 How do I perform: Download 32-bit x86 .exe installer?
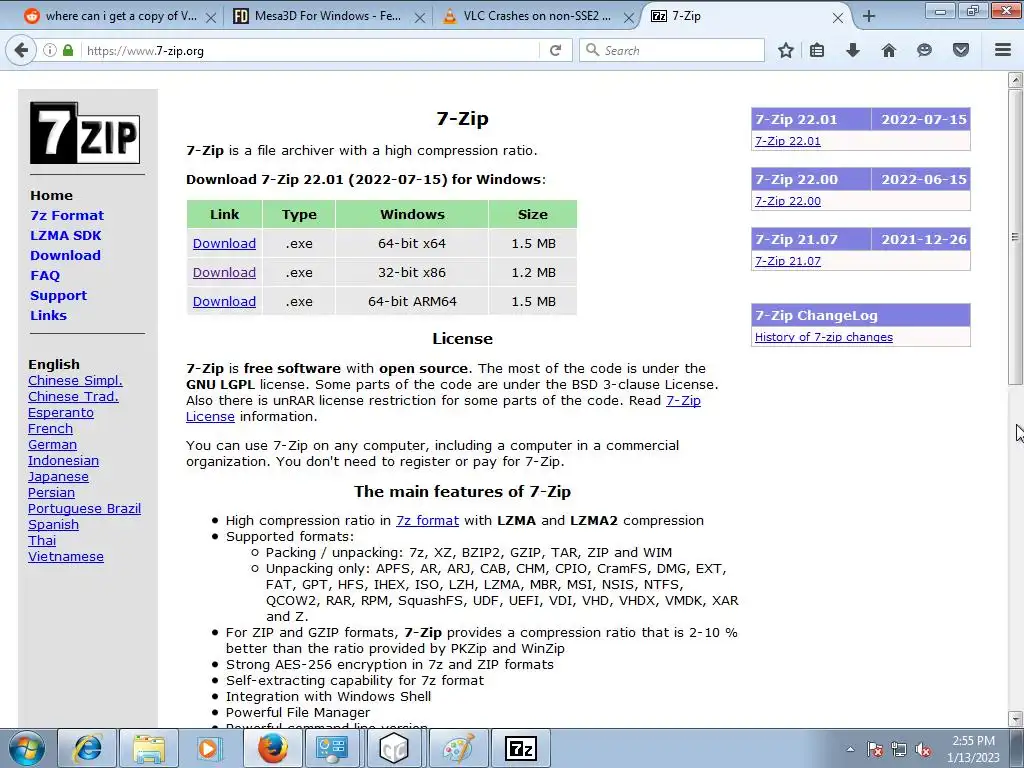point(224,272)
